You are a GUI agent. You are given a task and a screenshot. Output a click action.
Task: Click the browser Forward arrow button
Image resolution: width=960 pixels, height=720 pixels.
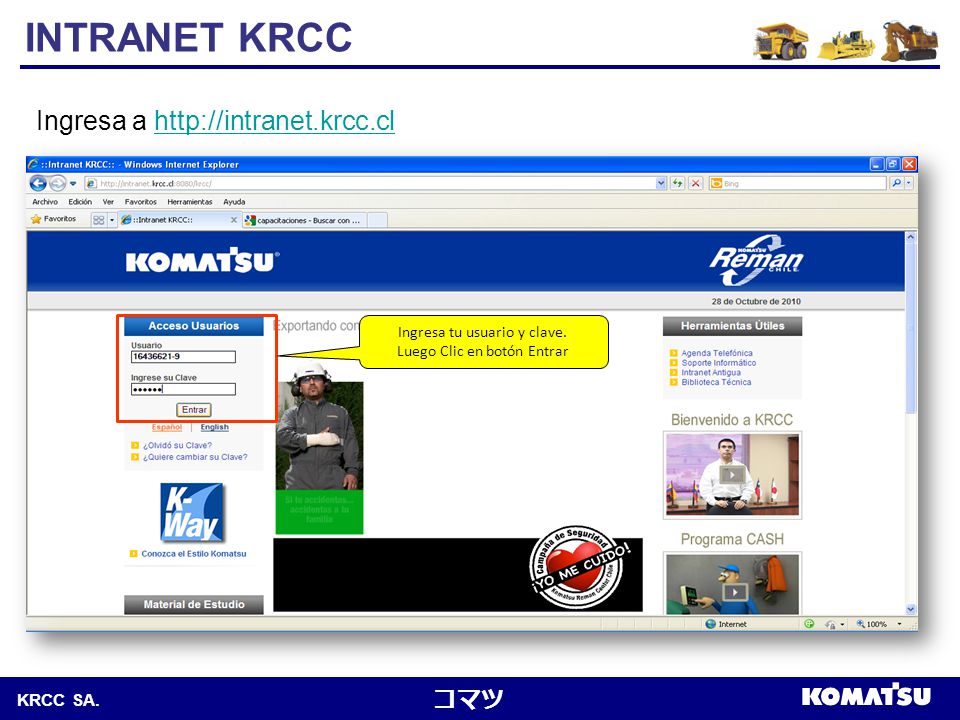click(57, 183)
